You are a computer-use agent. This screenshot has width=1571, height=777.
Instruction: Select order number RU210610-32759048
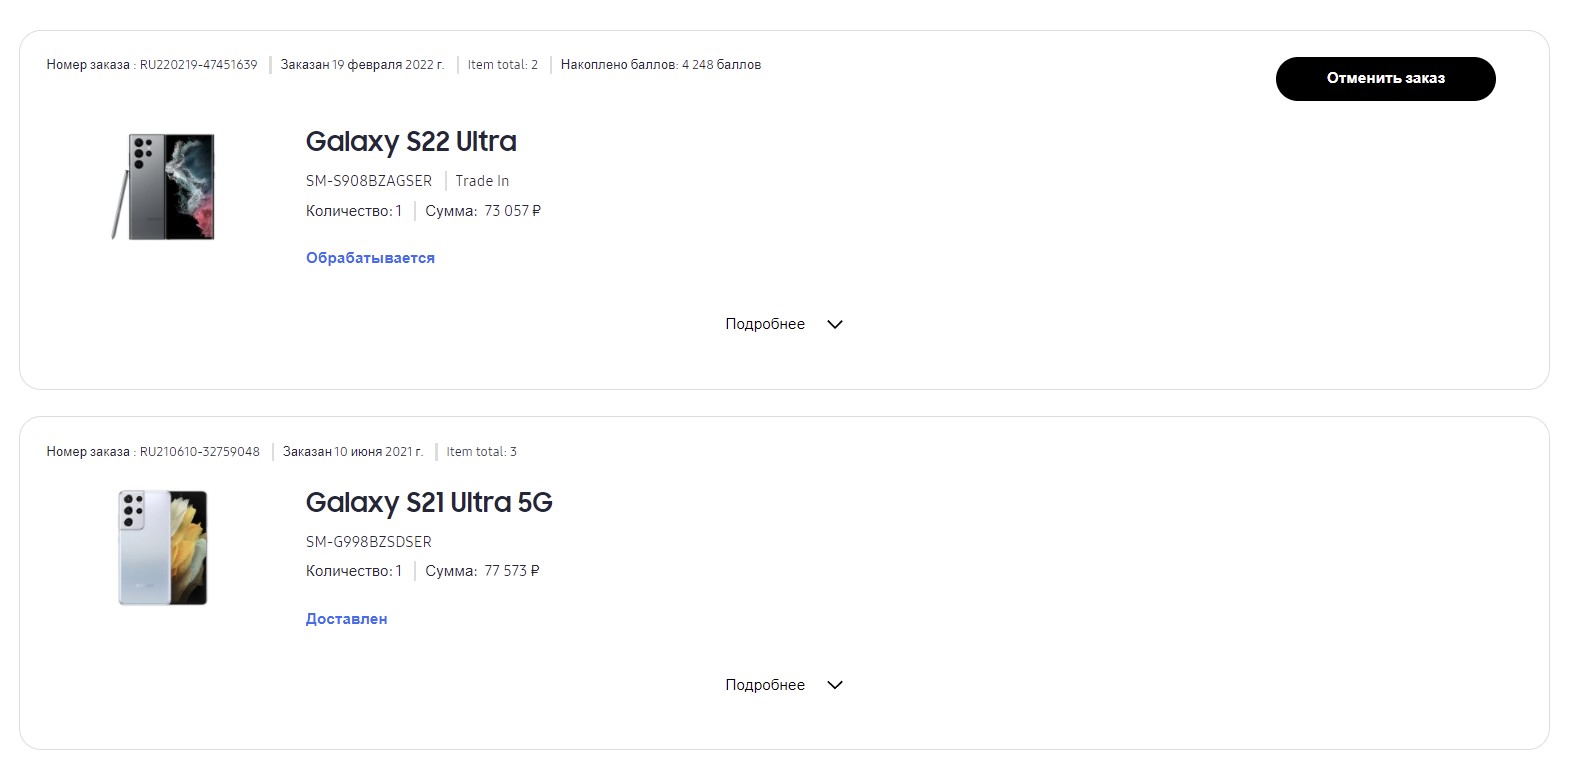point(199,452)
